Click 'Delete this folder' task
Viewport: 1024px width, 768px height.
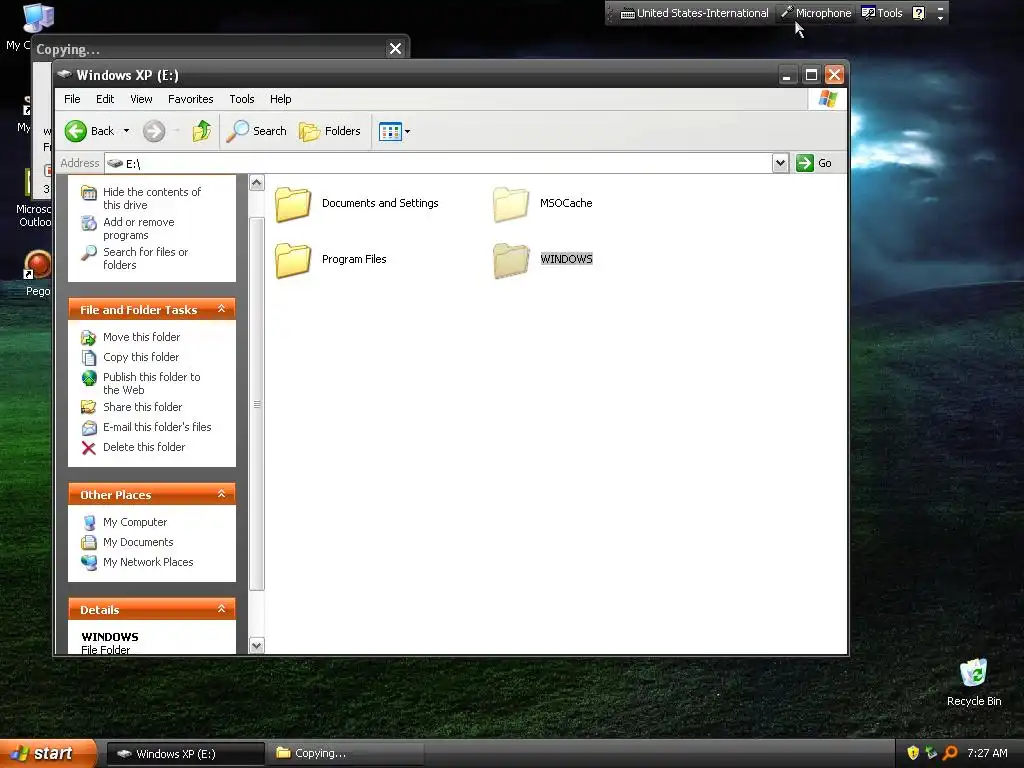[x=144, y=447]
